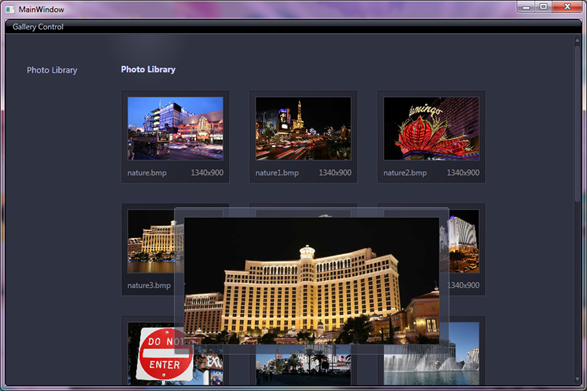Click the nature2.bmp file name label
The width and height of the screenshot is (587, 391).
point(405,173)
